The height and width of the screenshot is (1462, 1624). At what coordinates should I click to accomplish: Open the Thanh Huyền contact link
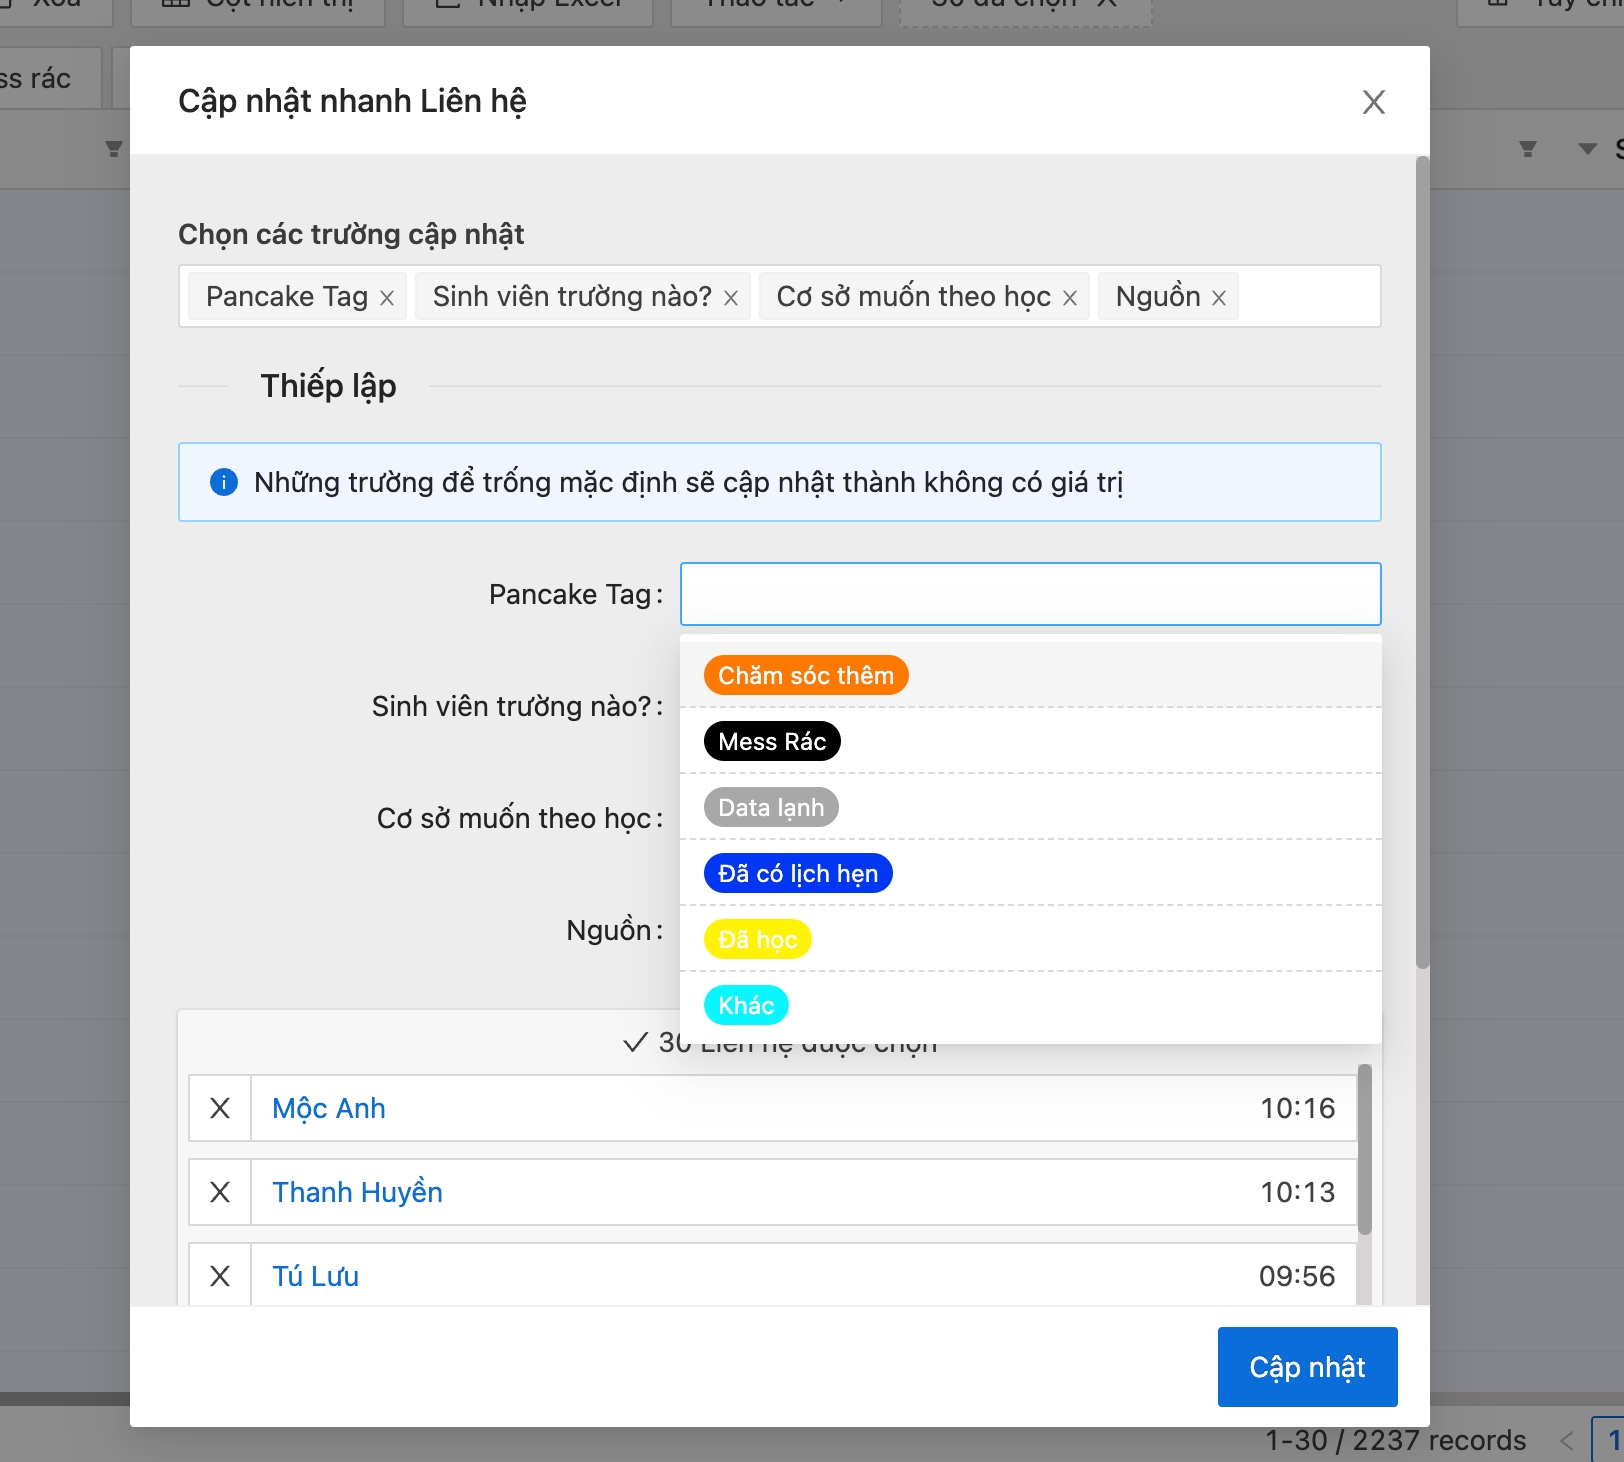pos(357,1192)
